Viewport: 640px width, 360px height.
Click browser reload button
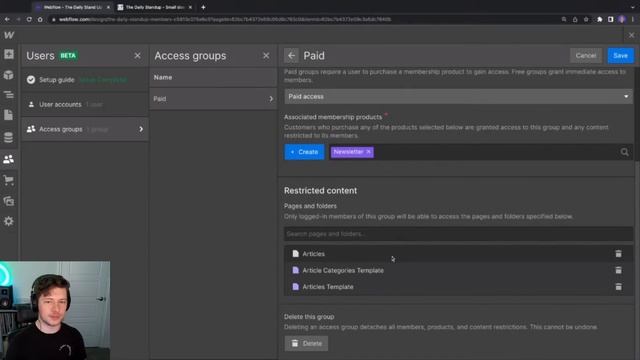pos(29,19)
